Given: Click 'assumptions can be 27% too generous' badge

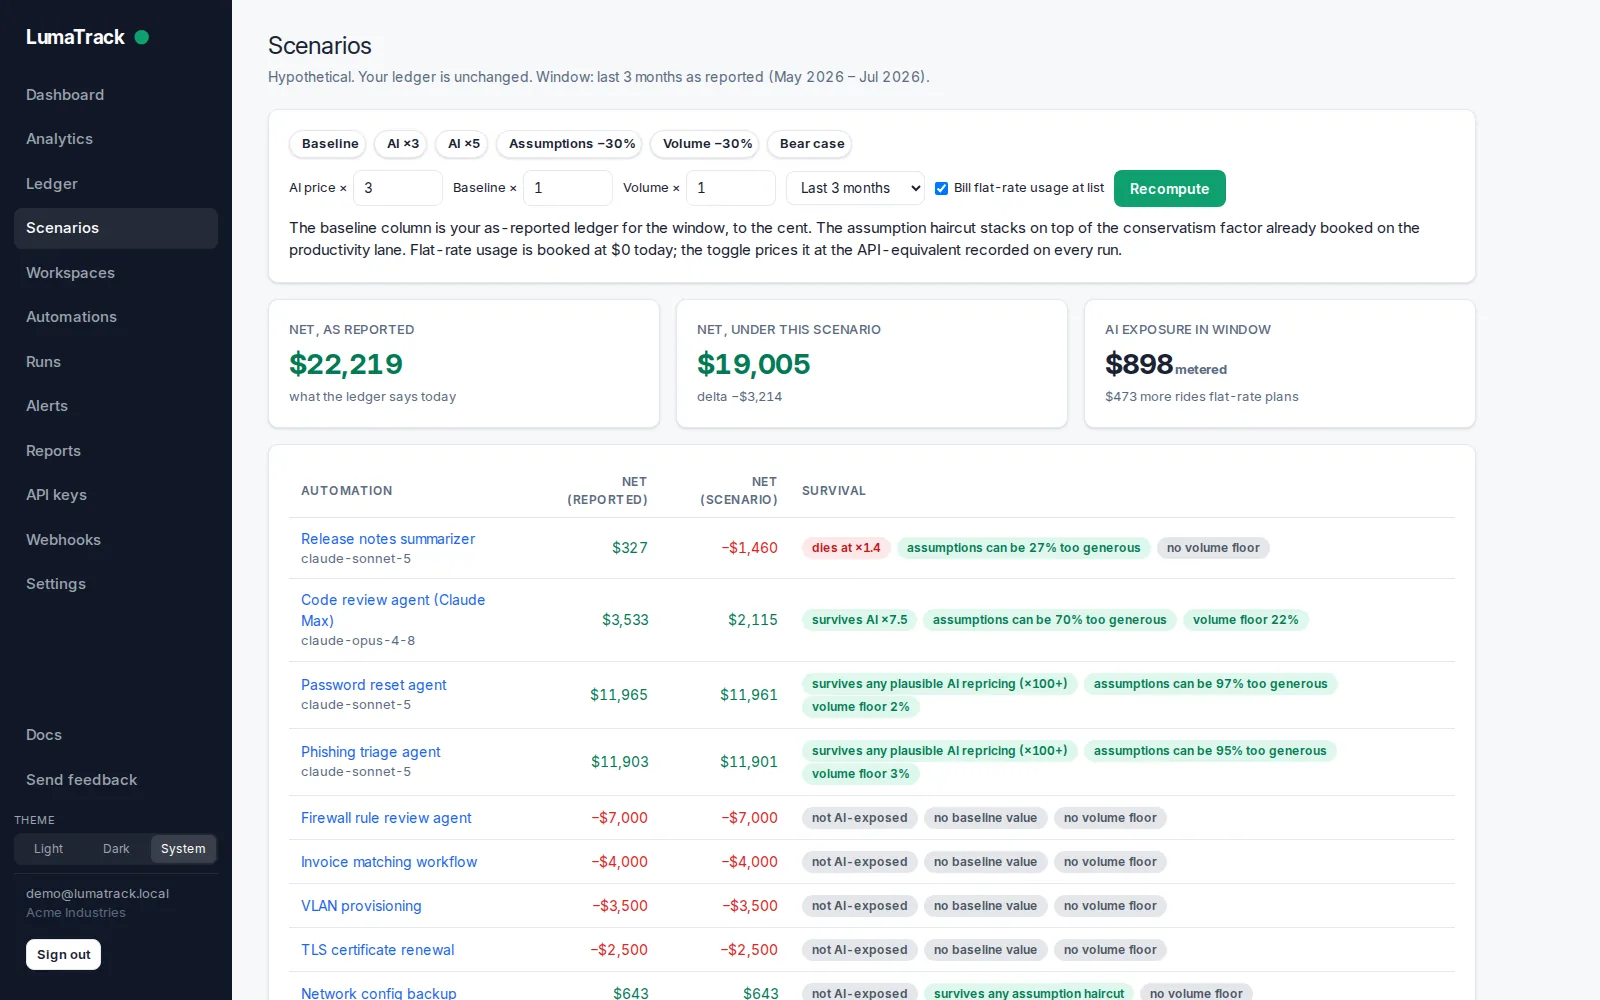Looking at the screenshot, I should pos(1024,548).
